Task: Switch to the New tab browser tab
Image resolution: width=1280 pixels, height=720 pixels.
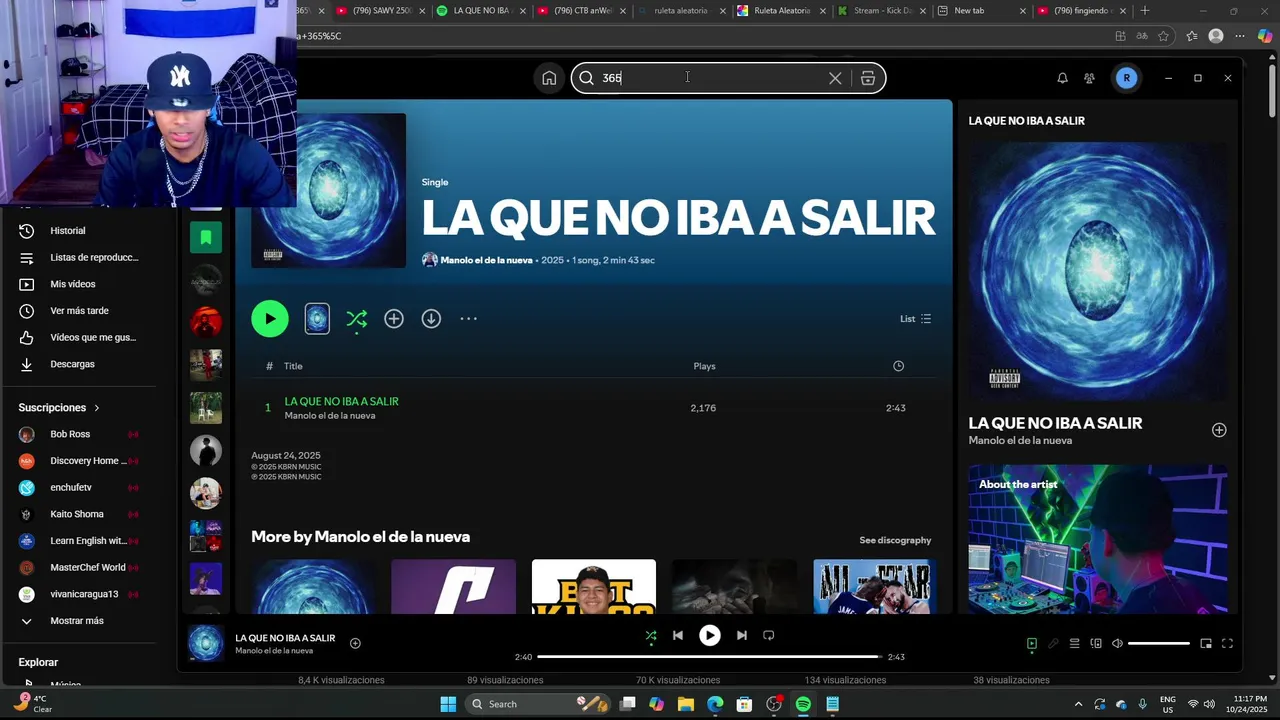Action: tap(982, 11)
